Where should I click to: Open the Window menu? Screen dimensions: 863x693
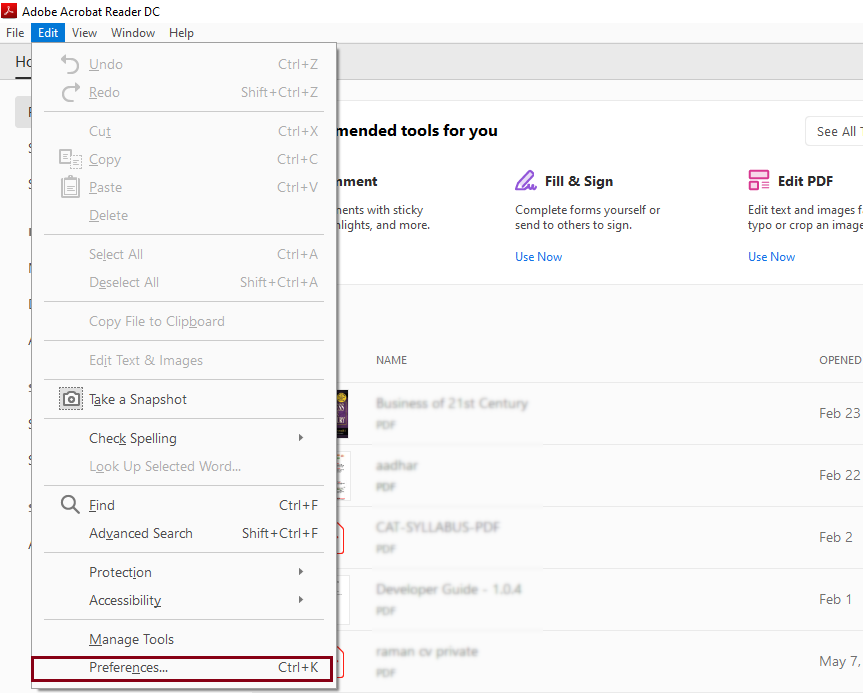tap(133, 32)
